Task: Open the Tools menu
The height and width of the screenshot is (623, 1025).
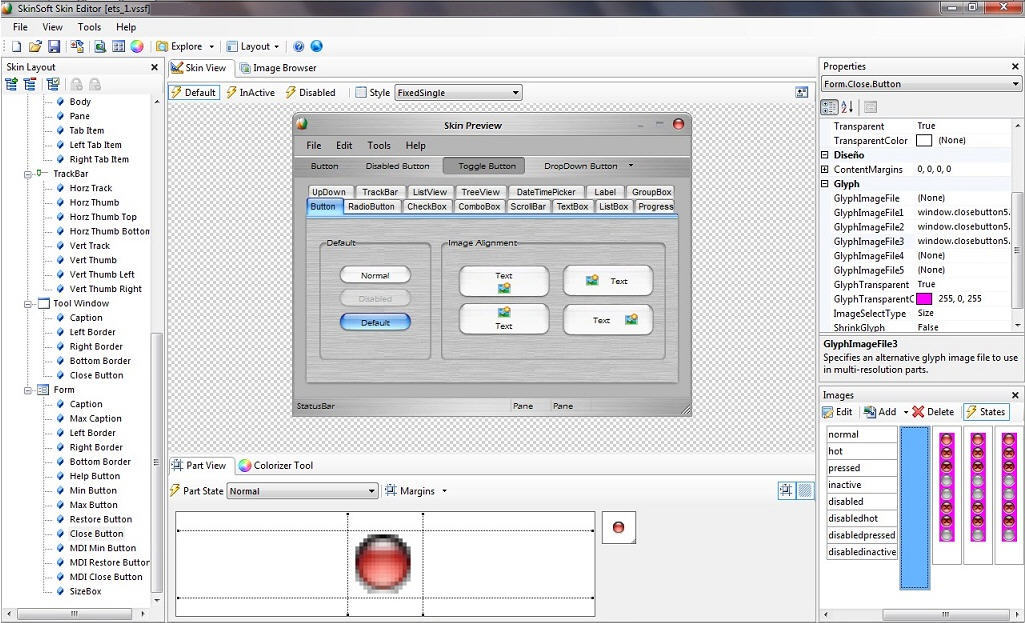Action: point(90,27)
